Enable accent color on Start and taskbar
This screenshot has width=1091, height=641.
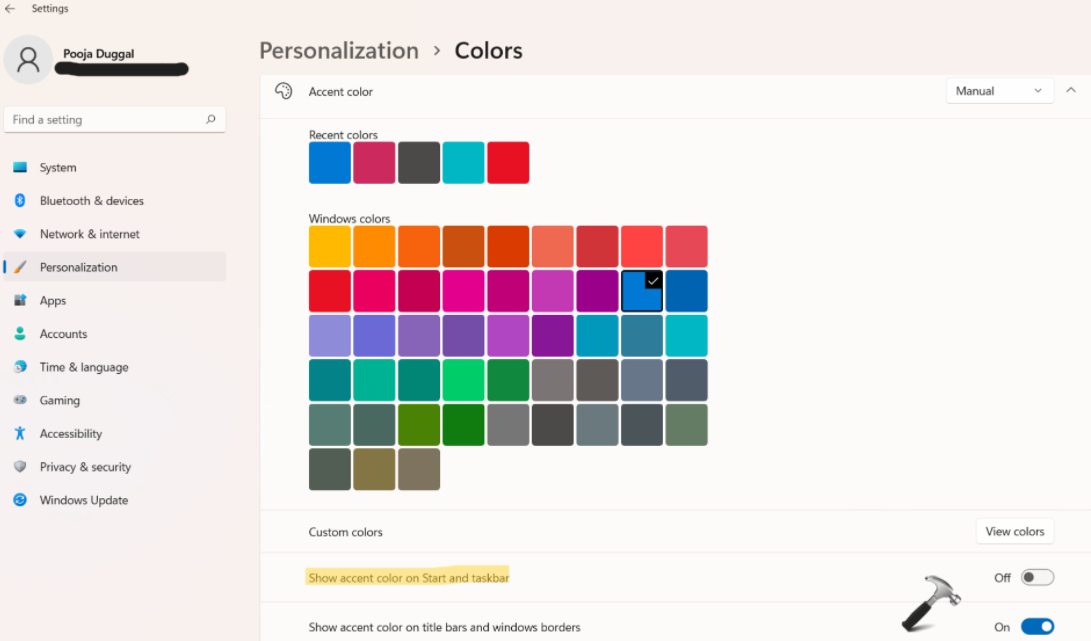pos(1037,577)
